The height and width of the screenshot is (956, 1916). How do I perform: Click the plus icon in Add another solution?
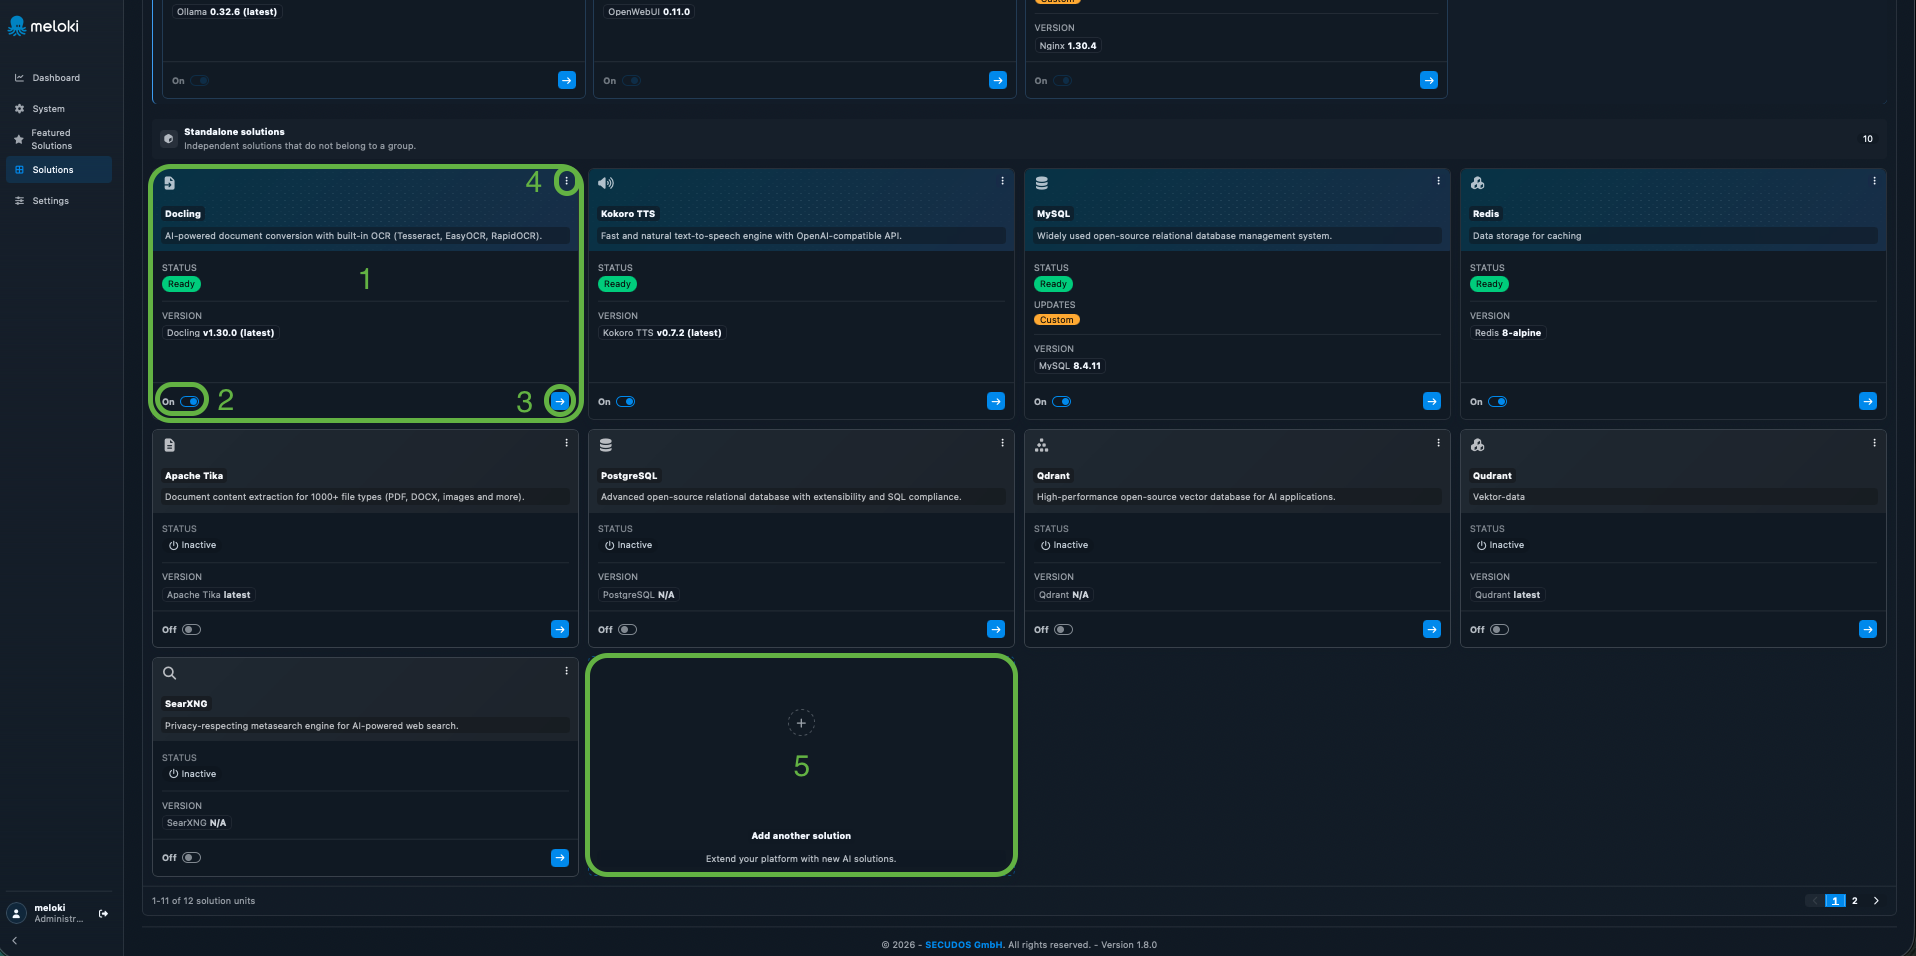801,723
